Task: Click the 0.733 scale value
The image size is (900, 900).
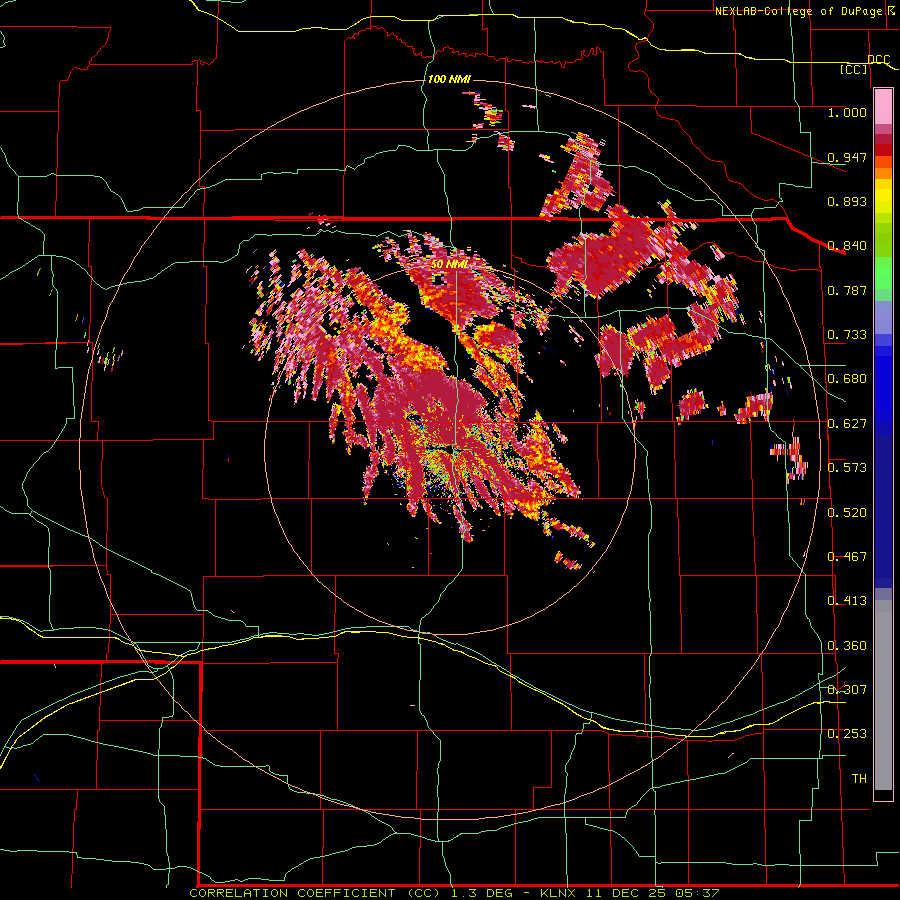Action: pyautogui.click(x=847, y=335)
